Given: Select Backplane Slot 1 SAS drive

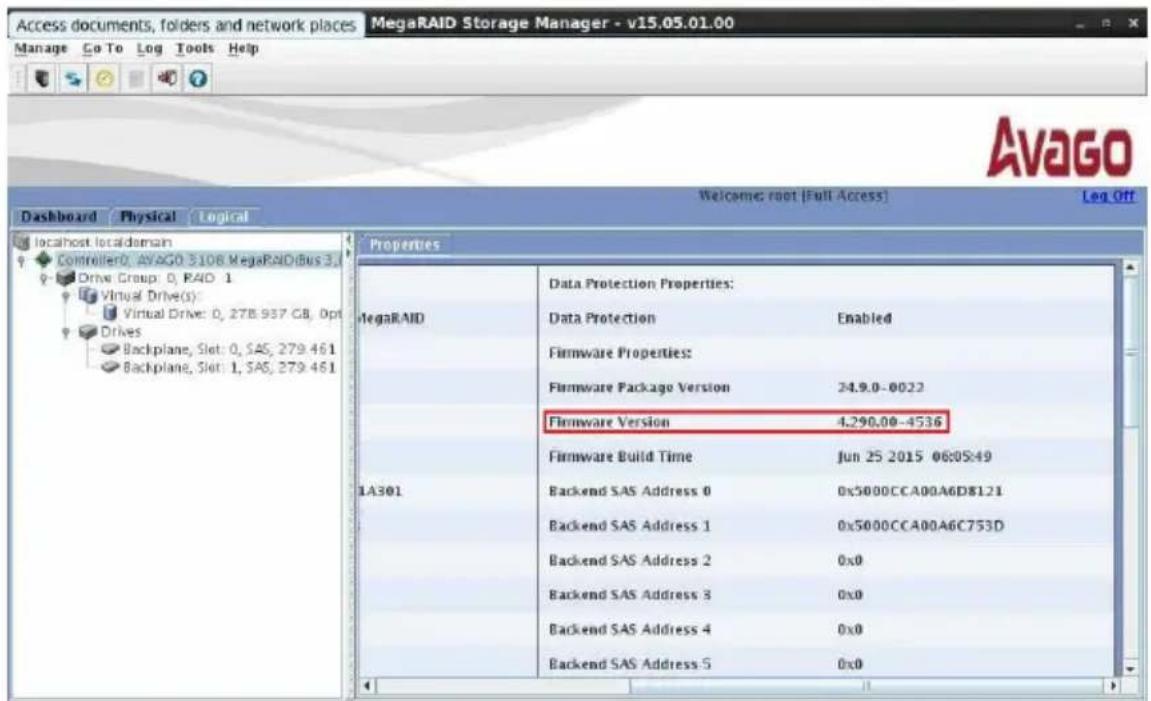Looking at the screenshot, I should [229, 367].
